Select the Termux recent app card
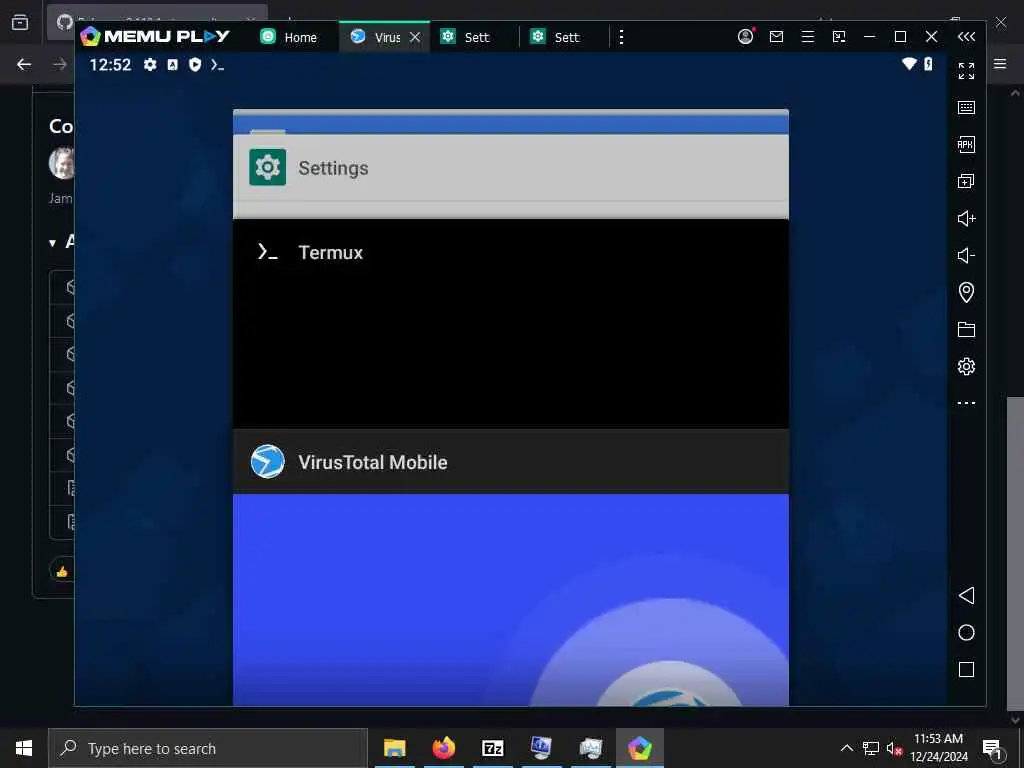Screen dimensions: 1024x768 511,323
